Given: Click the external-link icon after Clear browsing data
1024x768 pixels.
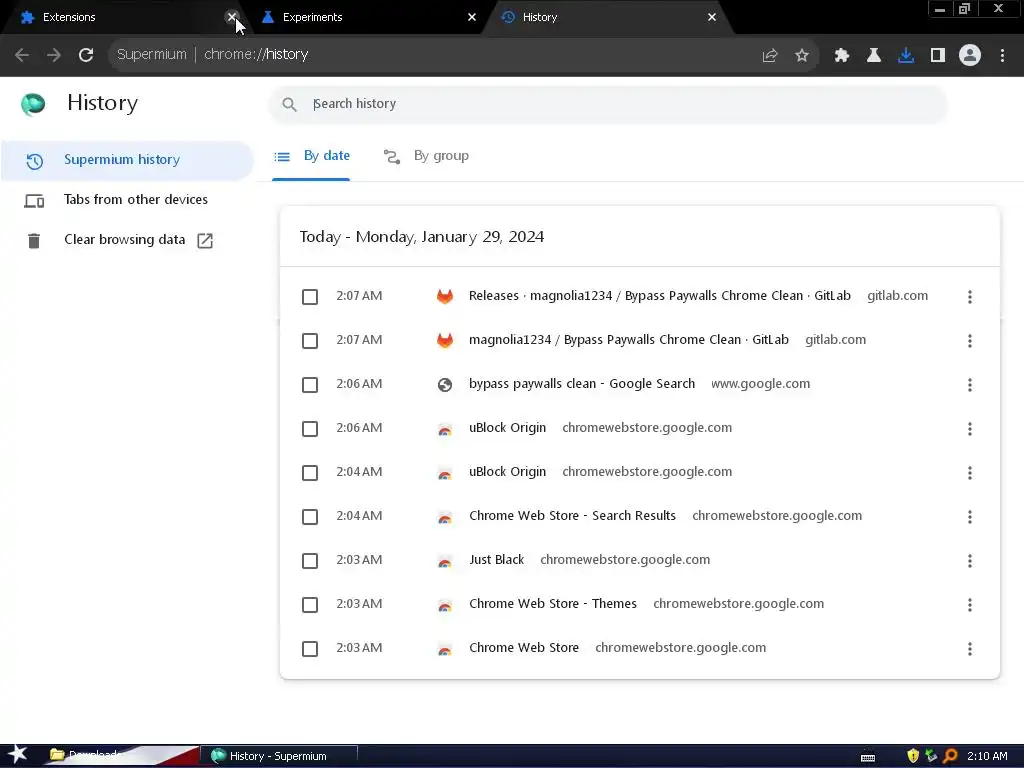Looking at the screenshot, I should (205, 240).
